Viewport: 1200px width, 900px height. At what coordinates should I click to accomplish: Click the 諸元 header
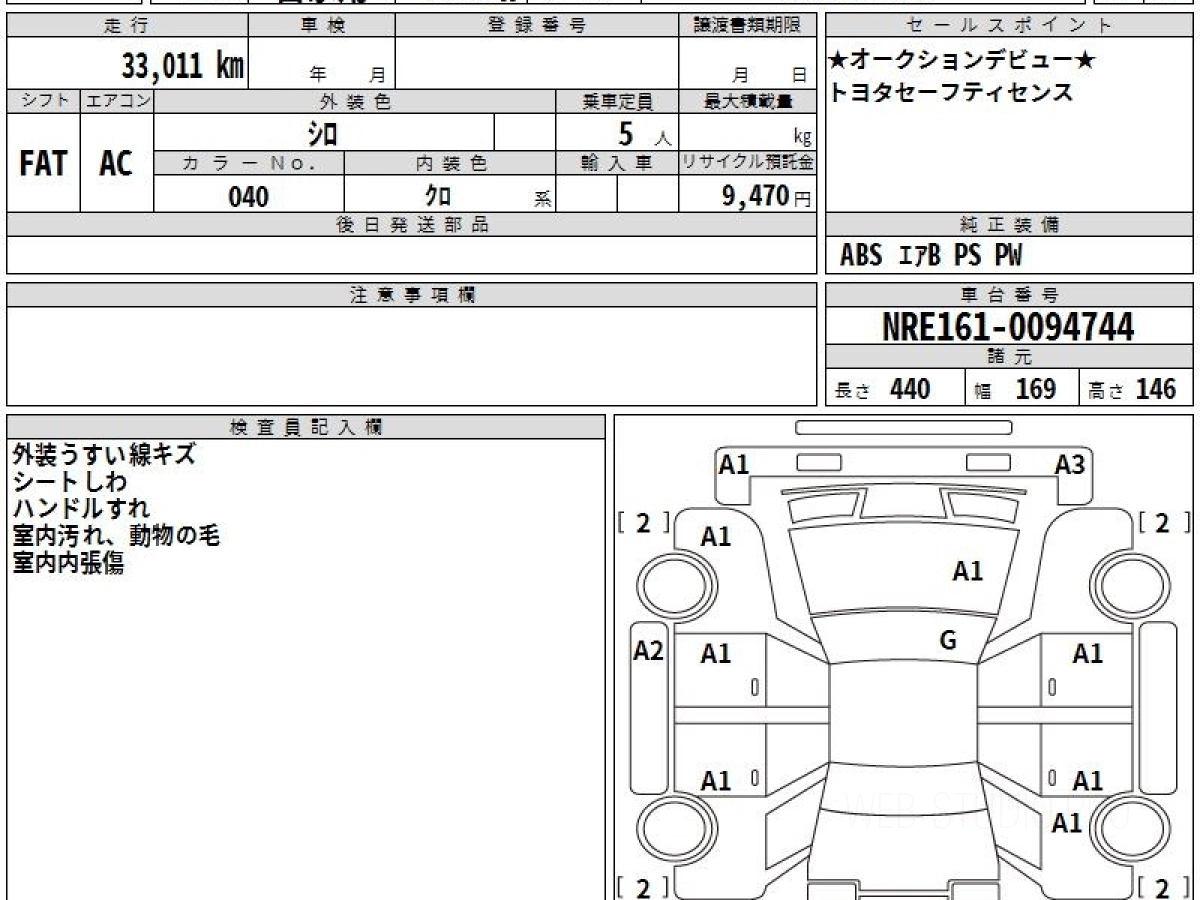pos(1009,357)
